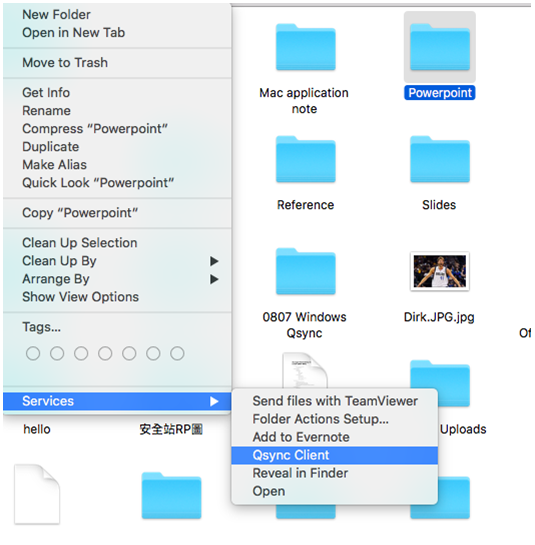Open the Slides folder

click(x=440, y=159)
